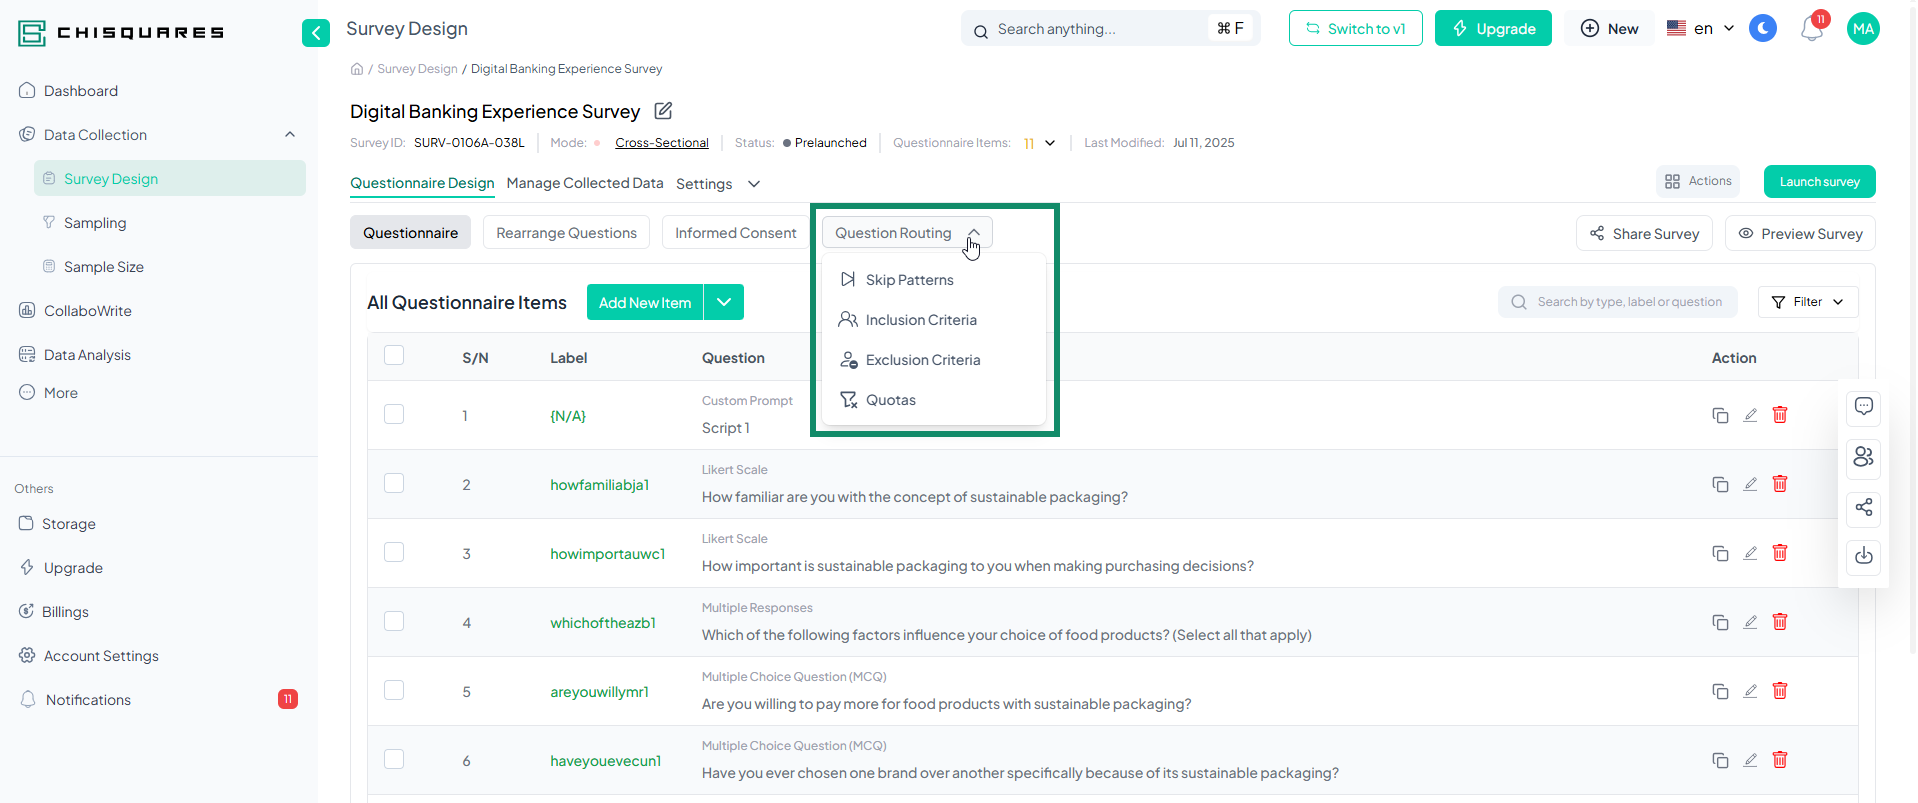Open the Cross-Sectional mode link
The width and height of the screenshot is (1918, 803).
(x=662, y=143)
